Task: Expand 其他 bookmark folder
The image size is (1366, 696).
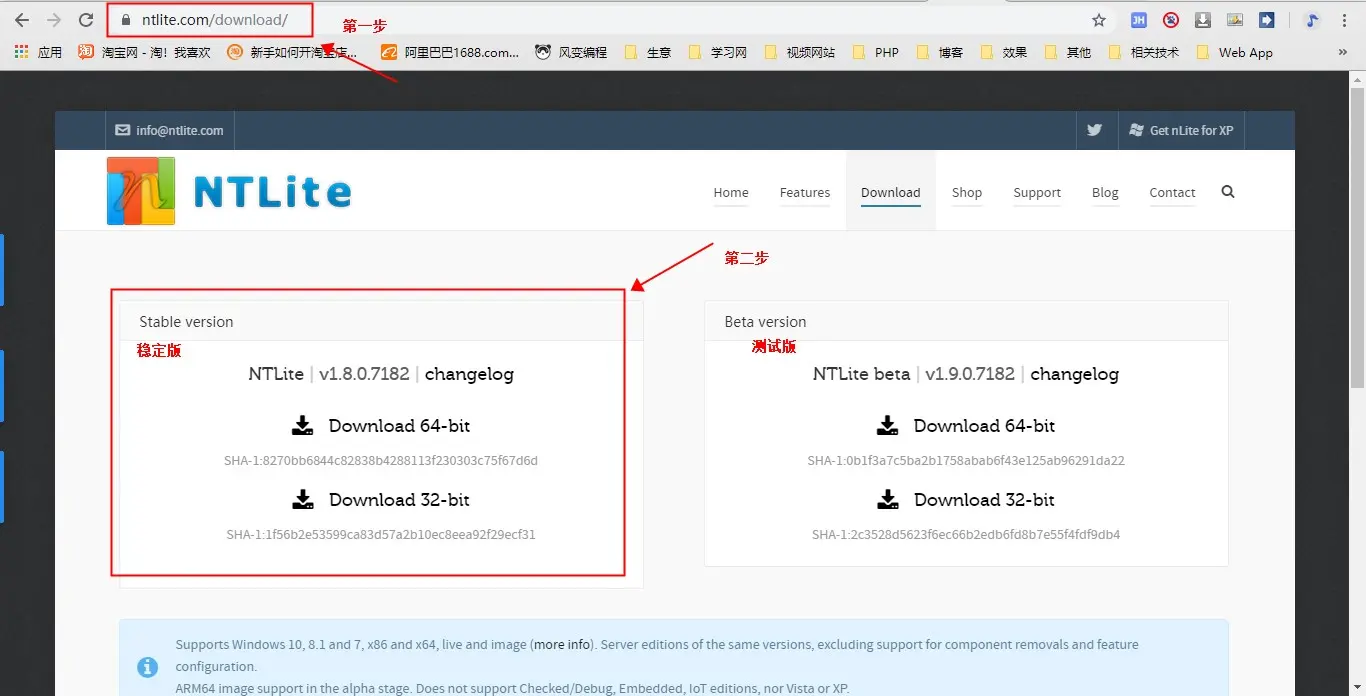Action: 1067,52
